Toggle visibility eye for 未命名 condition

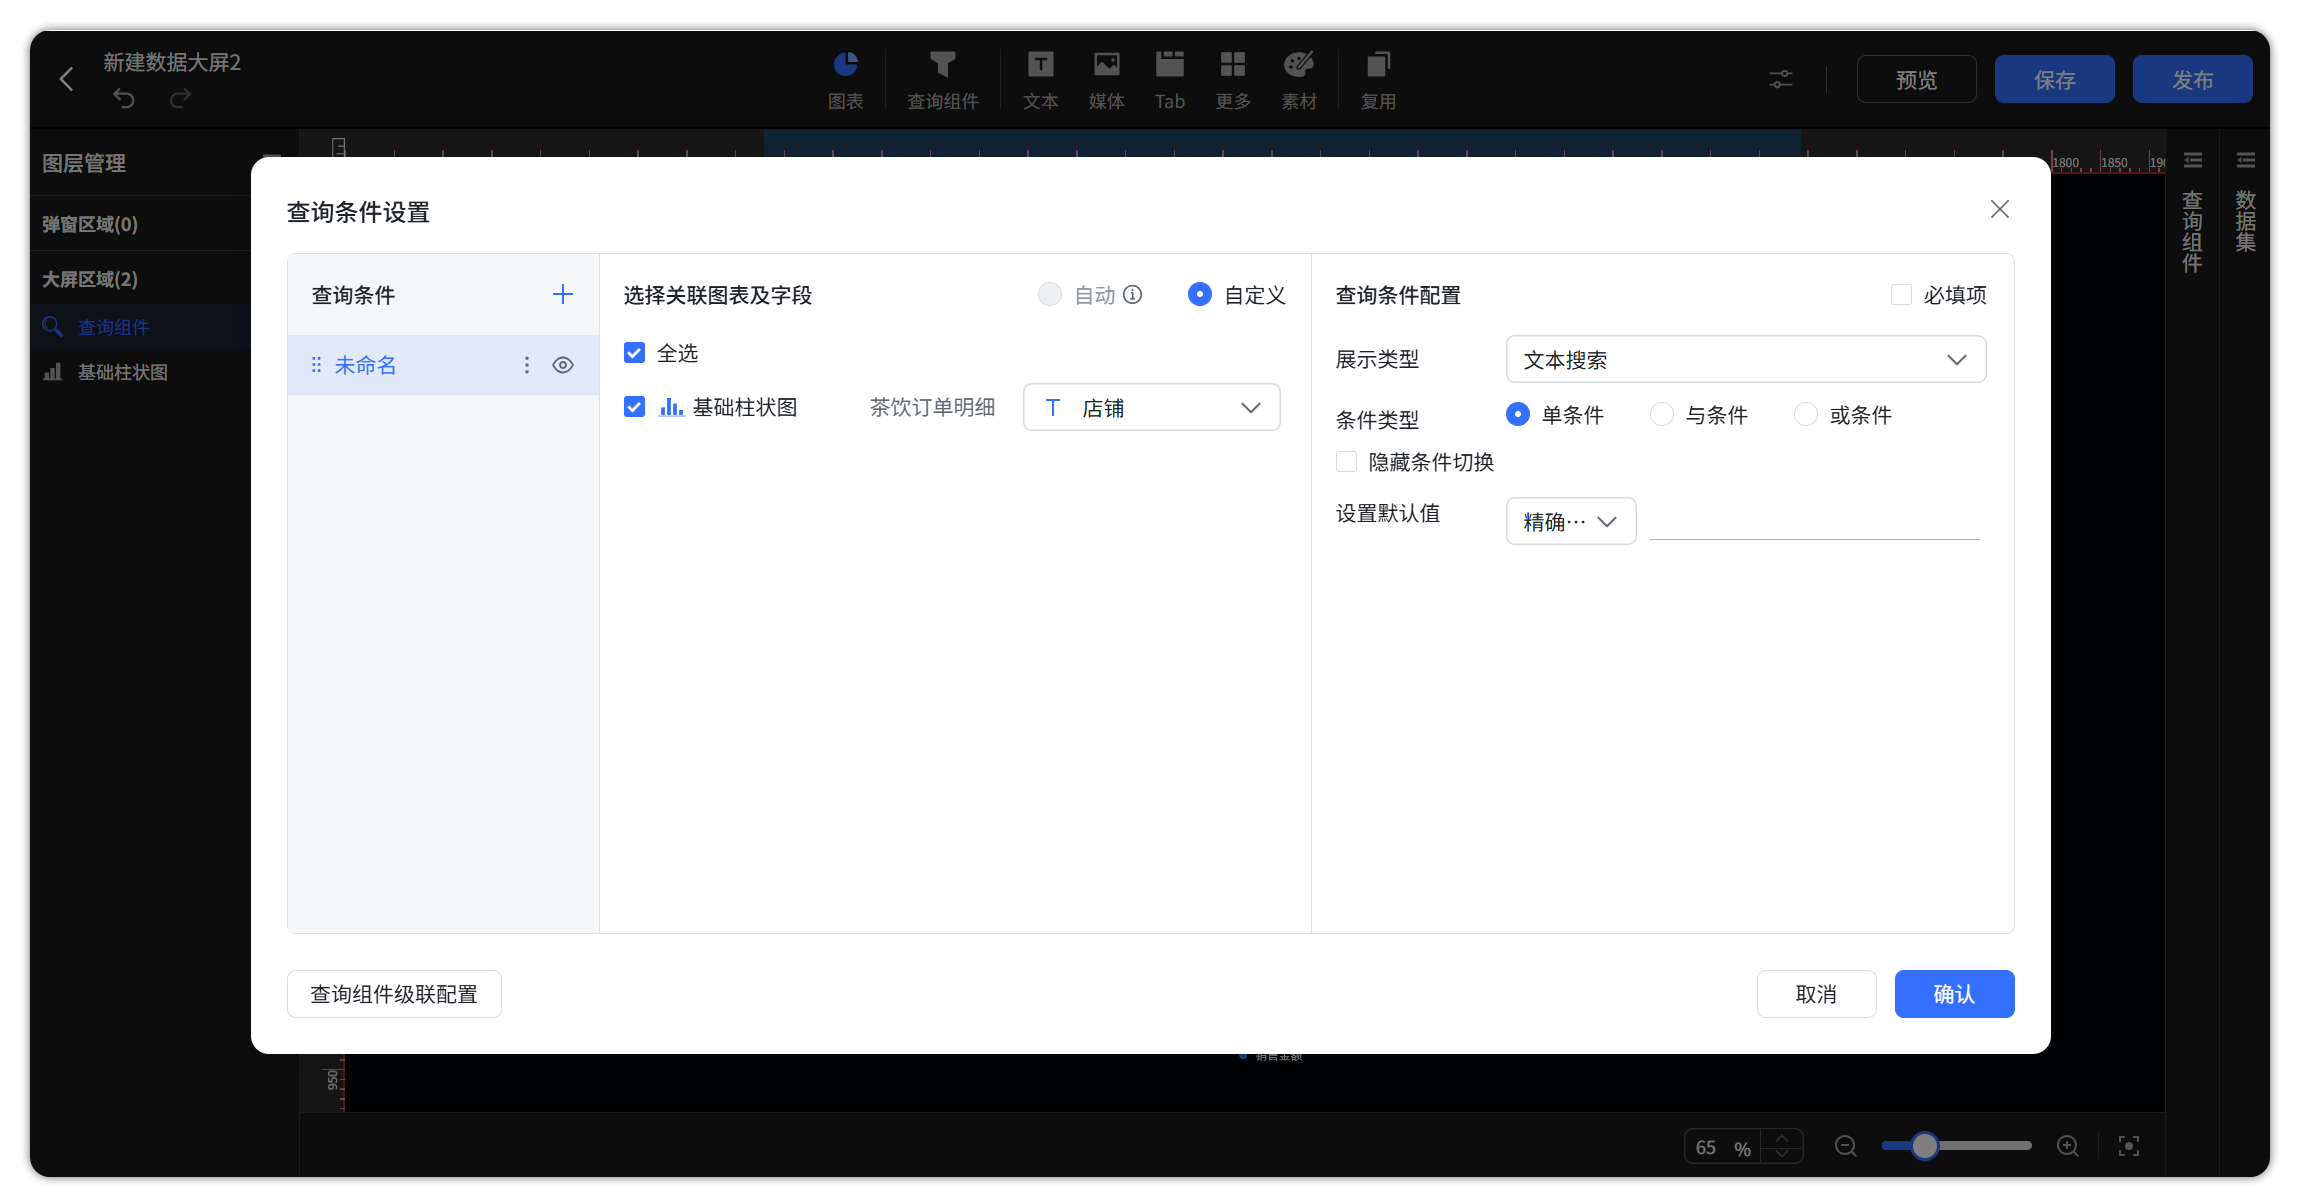563,365
